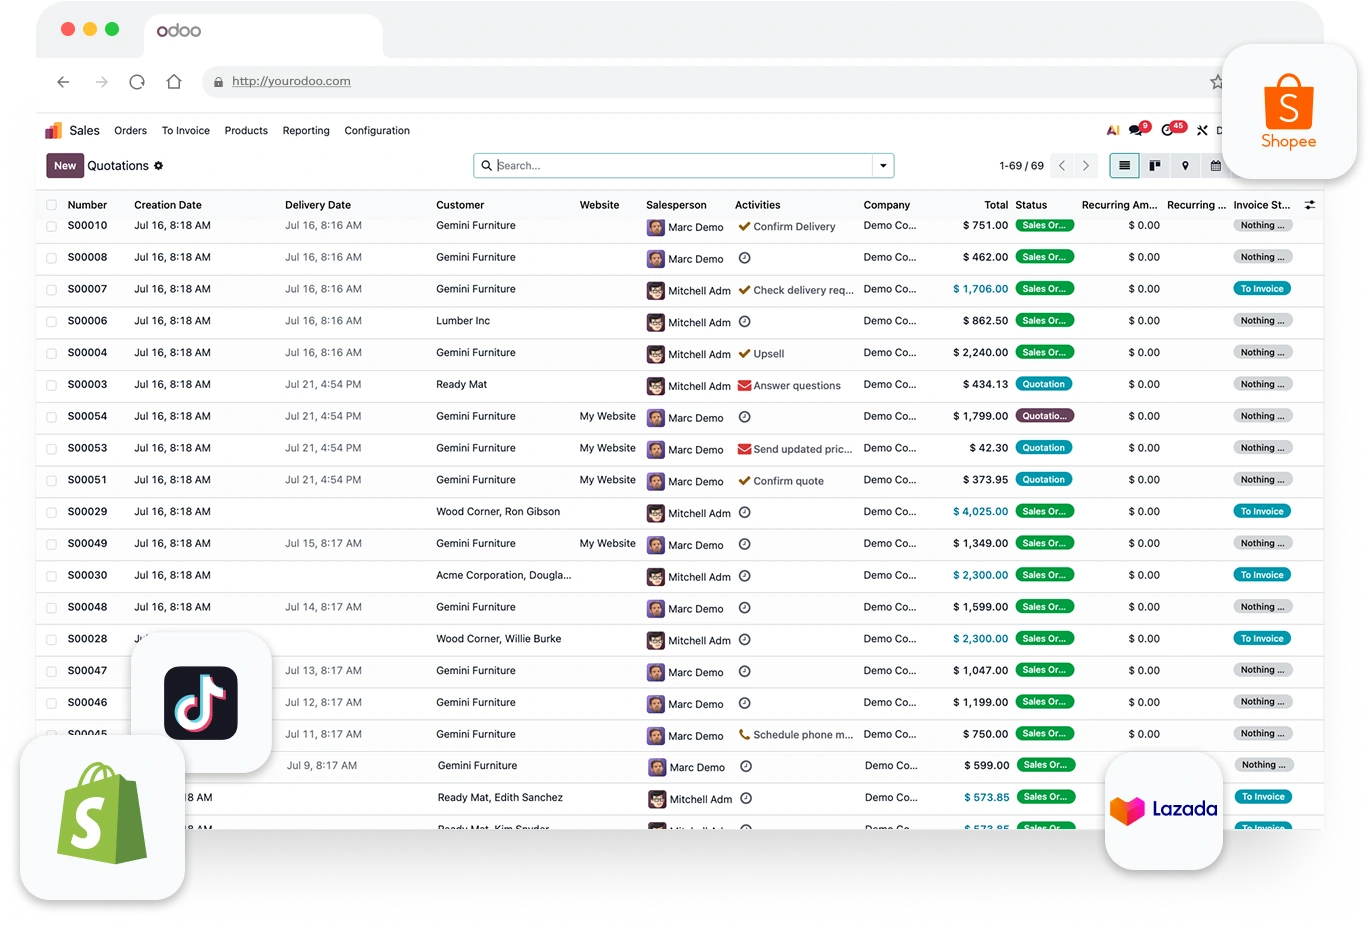1369x926 pixels.
Task: Check the box for order S00003
Action: 52,385
